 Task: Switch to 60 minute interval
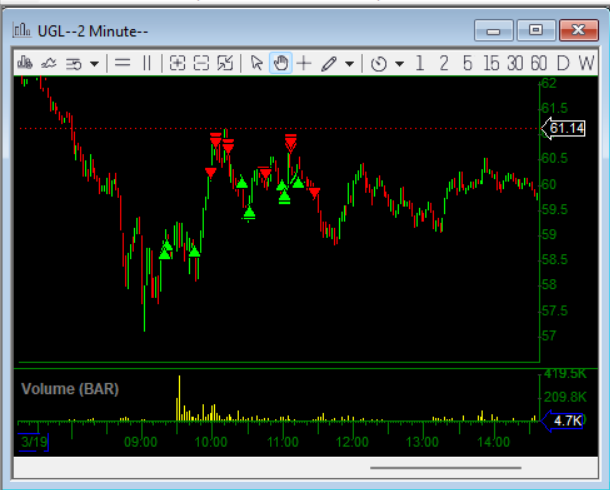coord(539,63)
